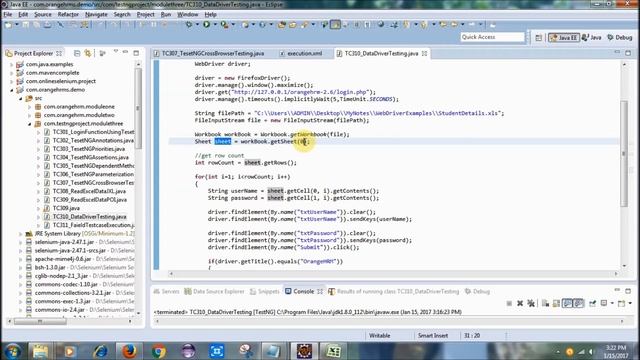Expand the com.mavencomplete project
640x360 pixels.
12,73
